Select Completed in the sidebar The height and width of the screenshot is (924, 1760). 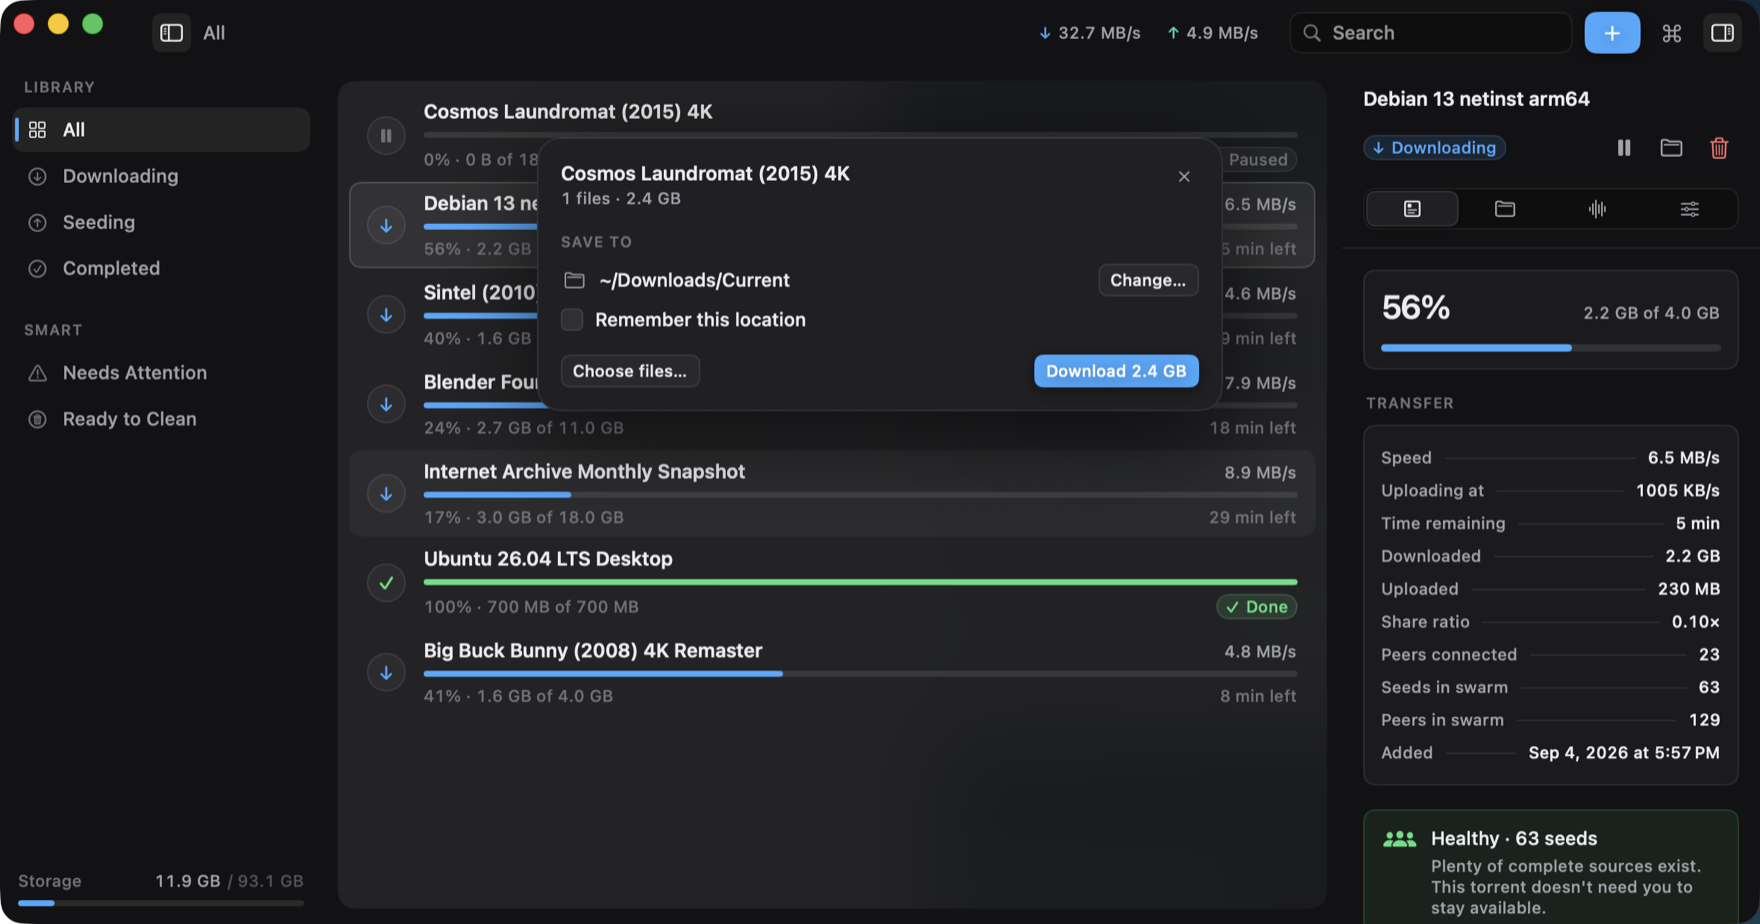(x=161, y=268)
